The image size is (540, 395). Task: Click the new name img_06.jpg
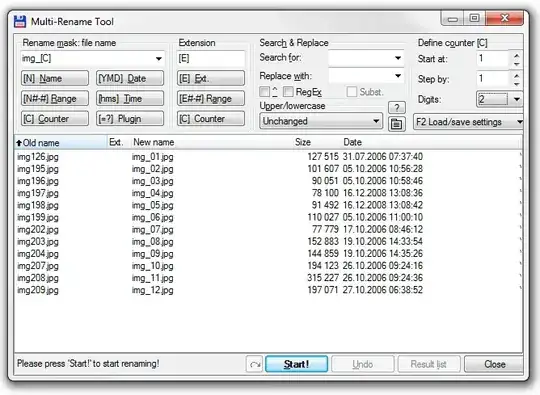coord(153,217)
